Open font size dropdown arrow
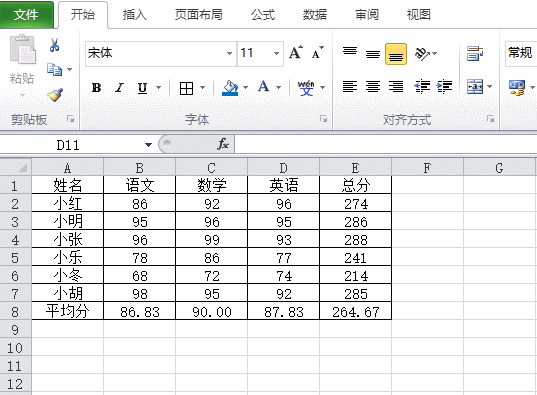The height and width of the screenshot is (395, 537). (276, 54)
